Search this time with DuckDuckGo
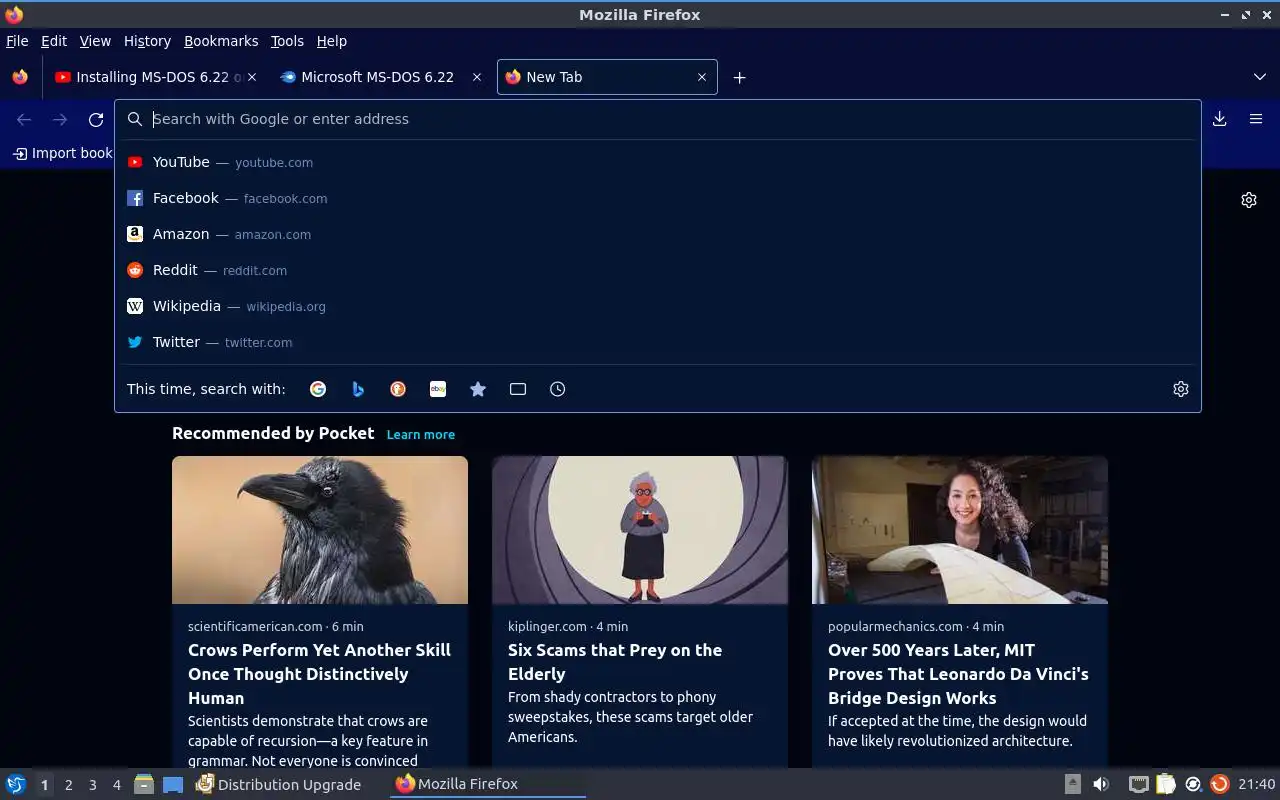This screenshot has width=1280, height=800. coord(398,389)
